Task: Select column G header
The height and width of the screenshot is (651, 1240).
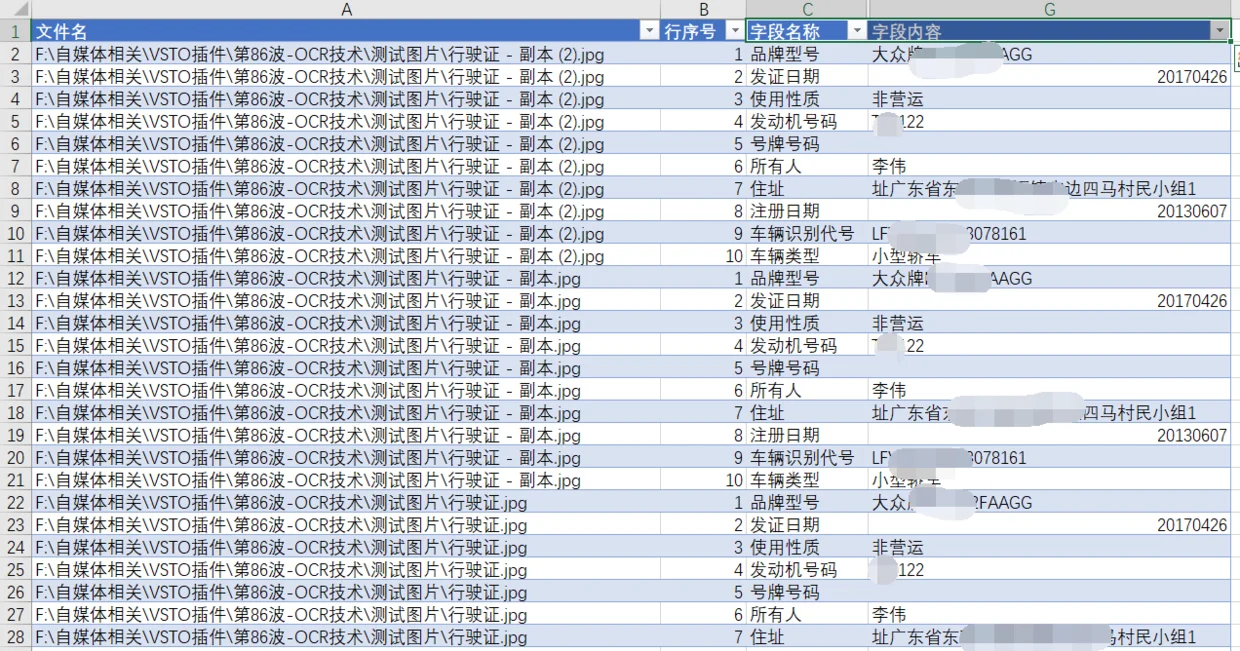Action: [1050, 9]
